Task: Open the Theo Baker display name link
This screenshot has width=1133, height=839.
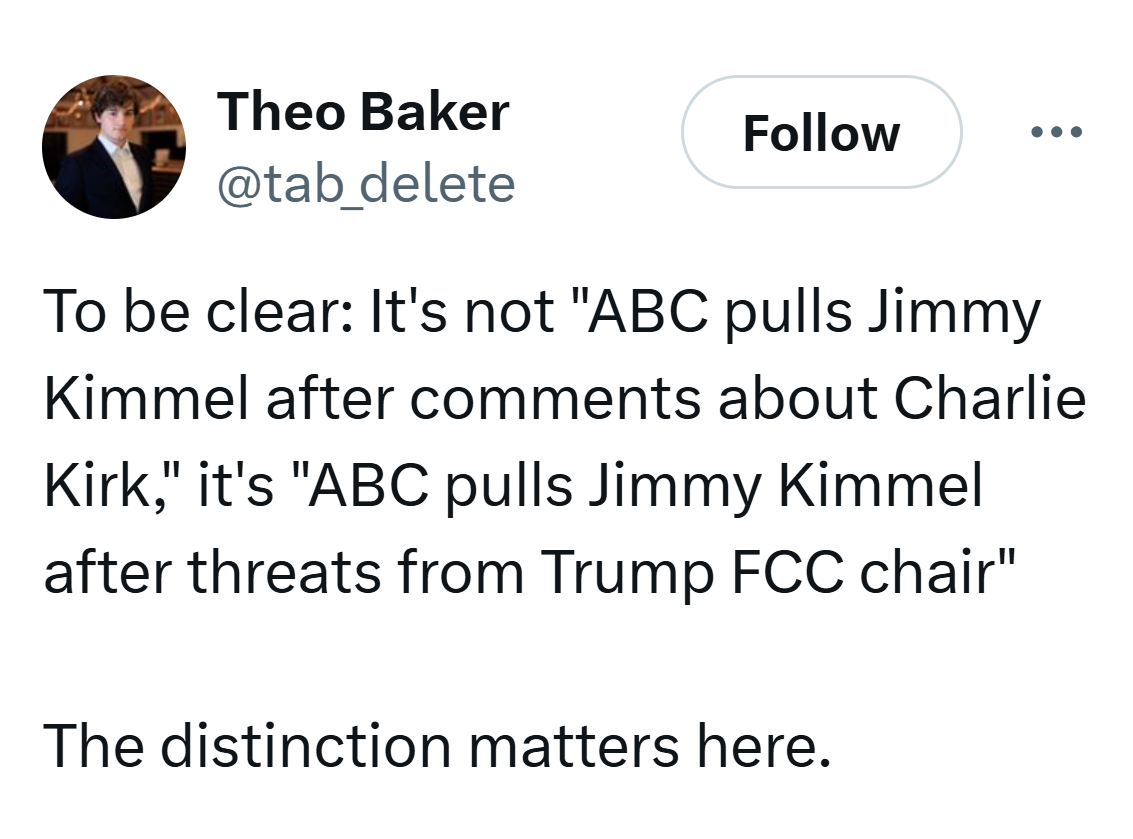Action: tap(363, 111)
